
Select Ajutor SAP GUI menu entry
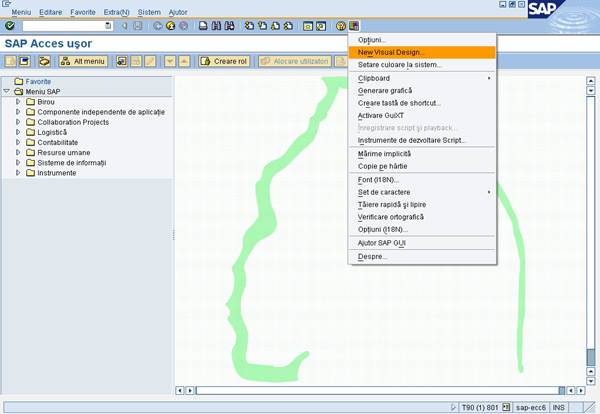[422, 243]
